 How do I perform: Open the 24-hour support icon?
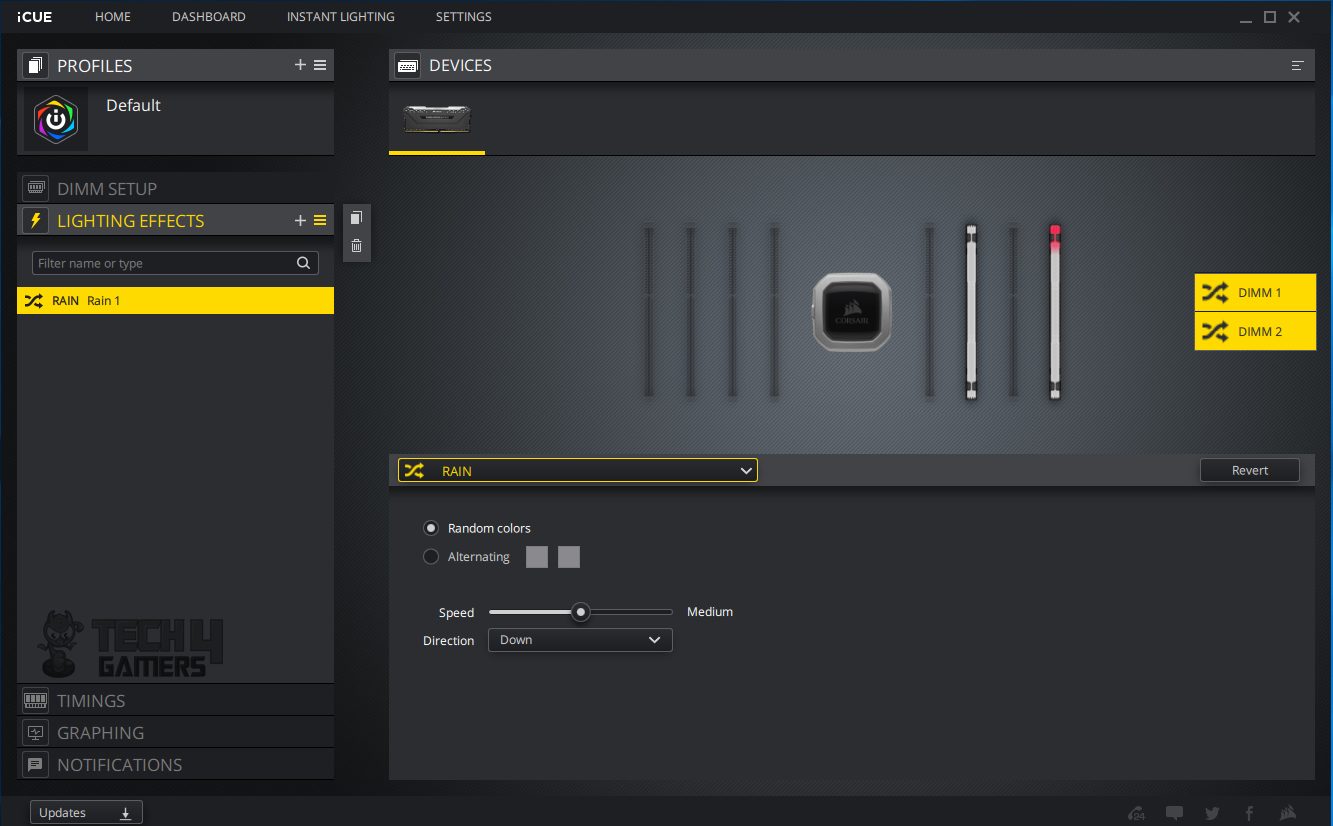1137,813
